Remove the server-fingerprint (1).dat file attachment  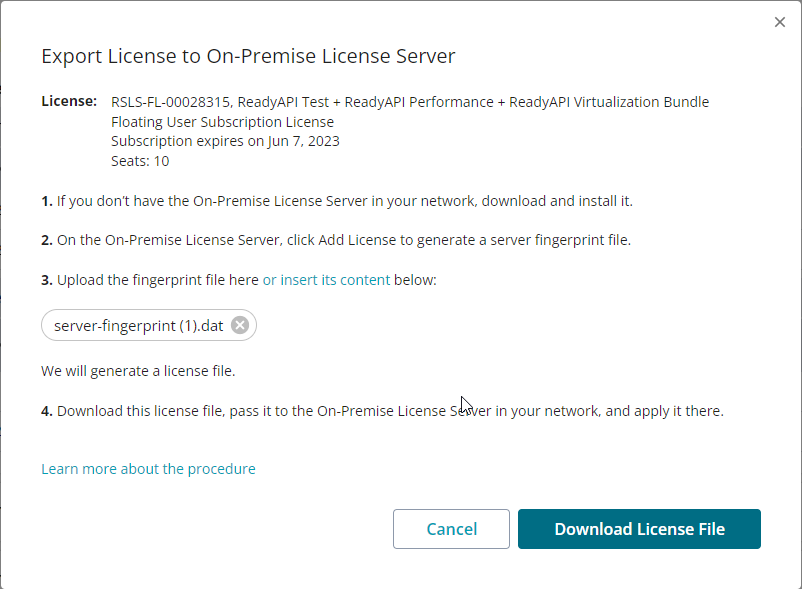coord(239,324)
